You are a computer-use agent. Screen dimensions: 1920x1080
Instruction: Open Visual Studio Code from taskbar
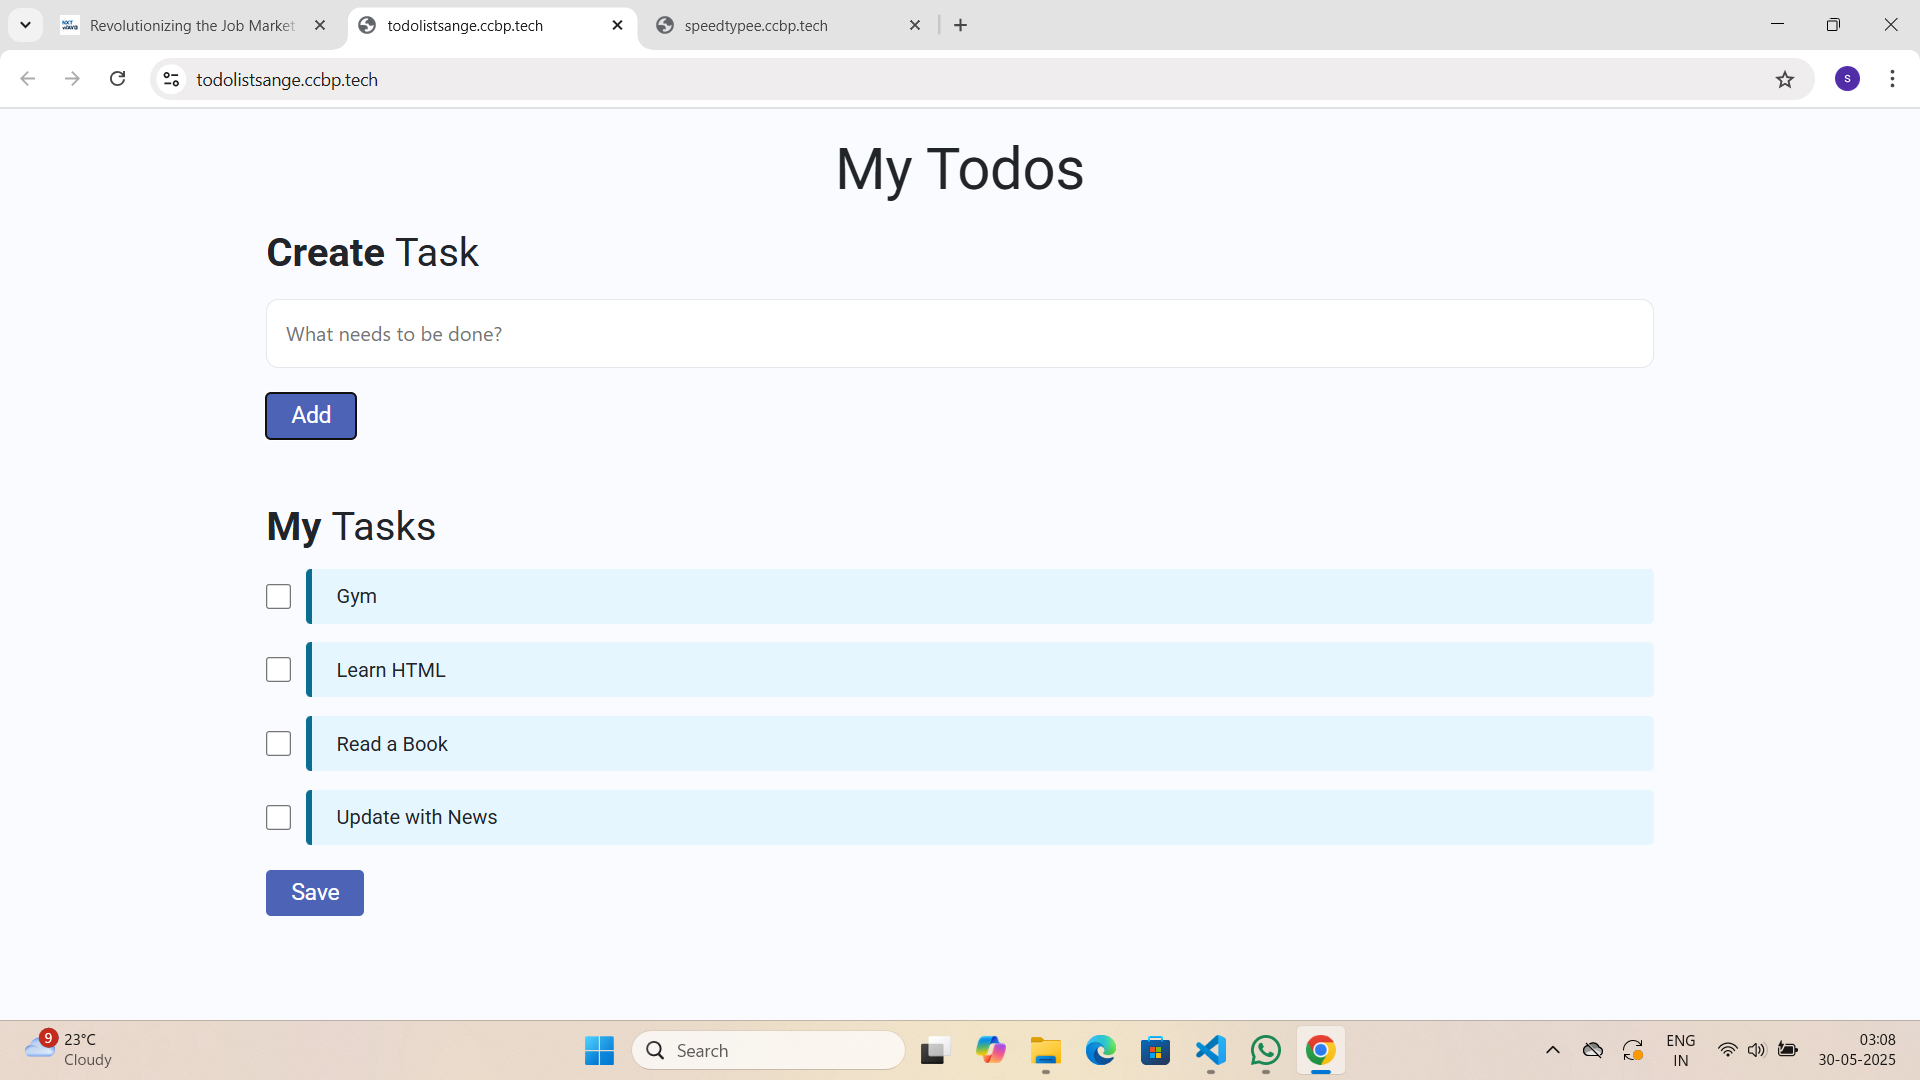click(1210, 1050)
